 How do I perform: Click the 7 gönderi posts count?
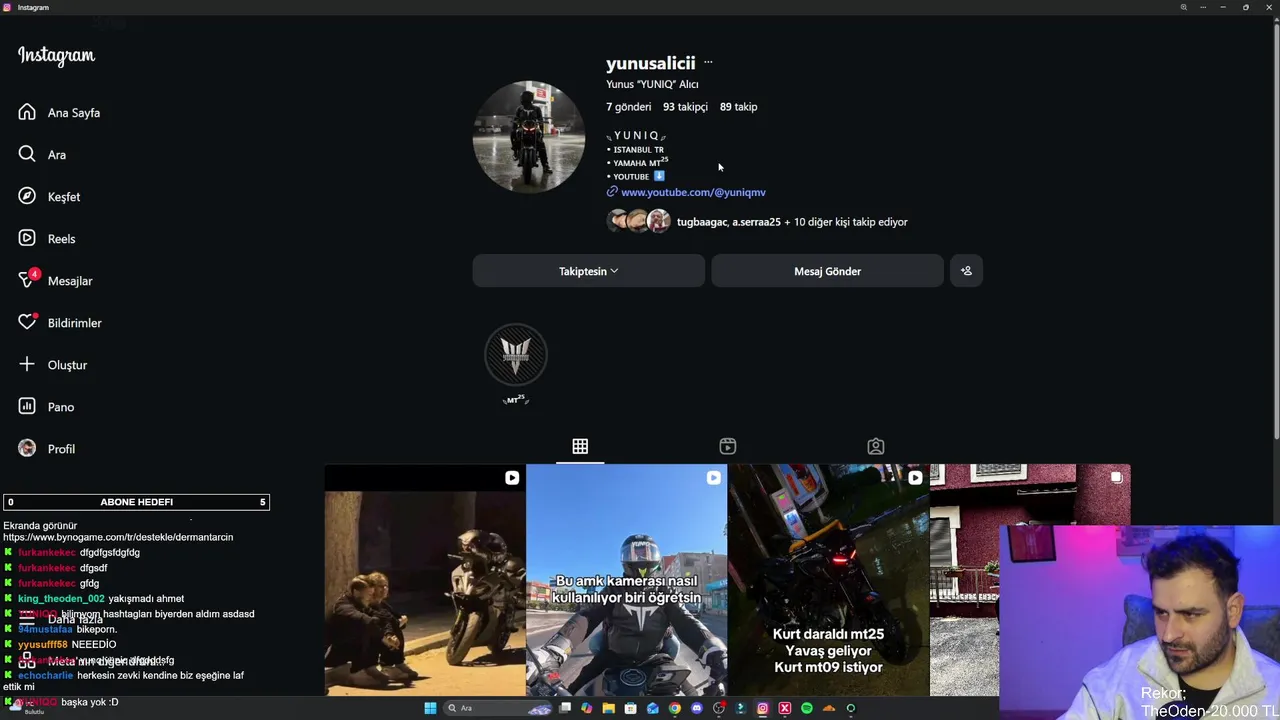pos(628,107)
